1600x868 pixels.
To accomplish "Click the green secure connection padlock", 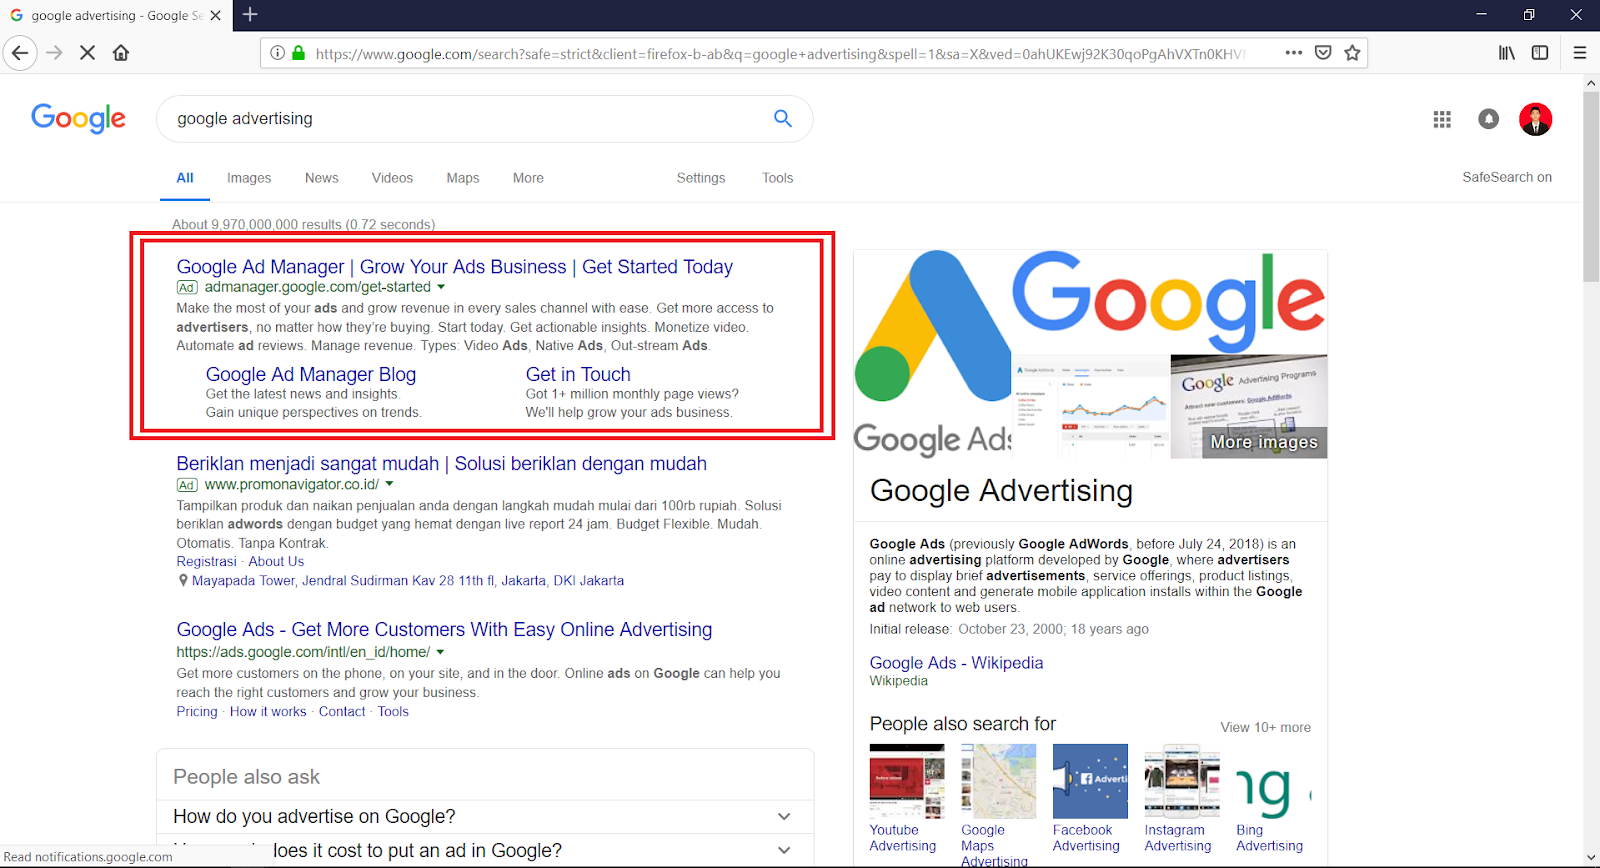I will tap(298, 53).
